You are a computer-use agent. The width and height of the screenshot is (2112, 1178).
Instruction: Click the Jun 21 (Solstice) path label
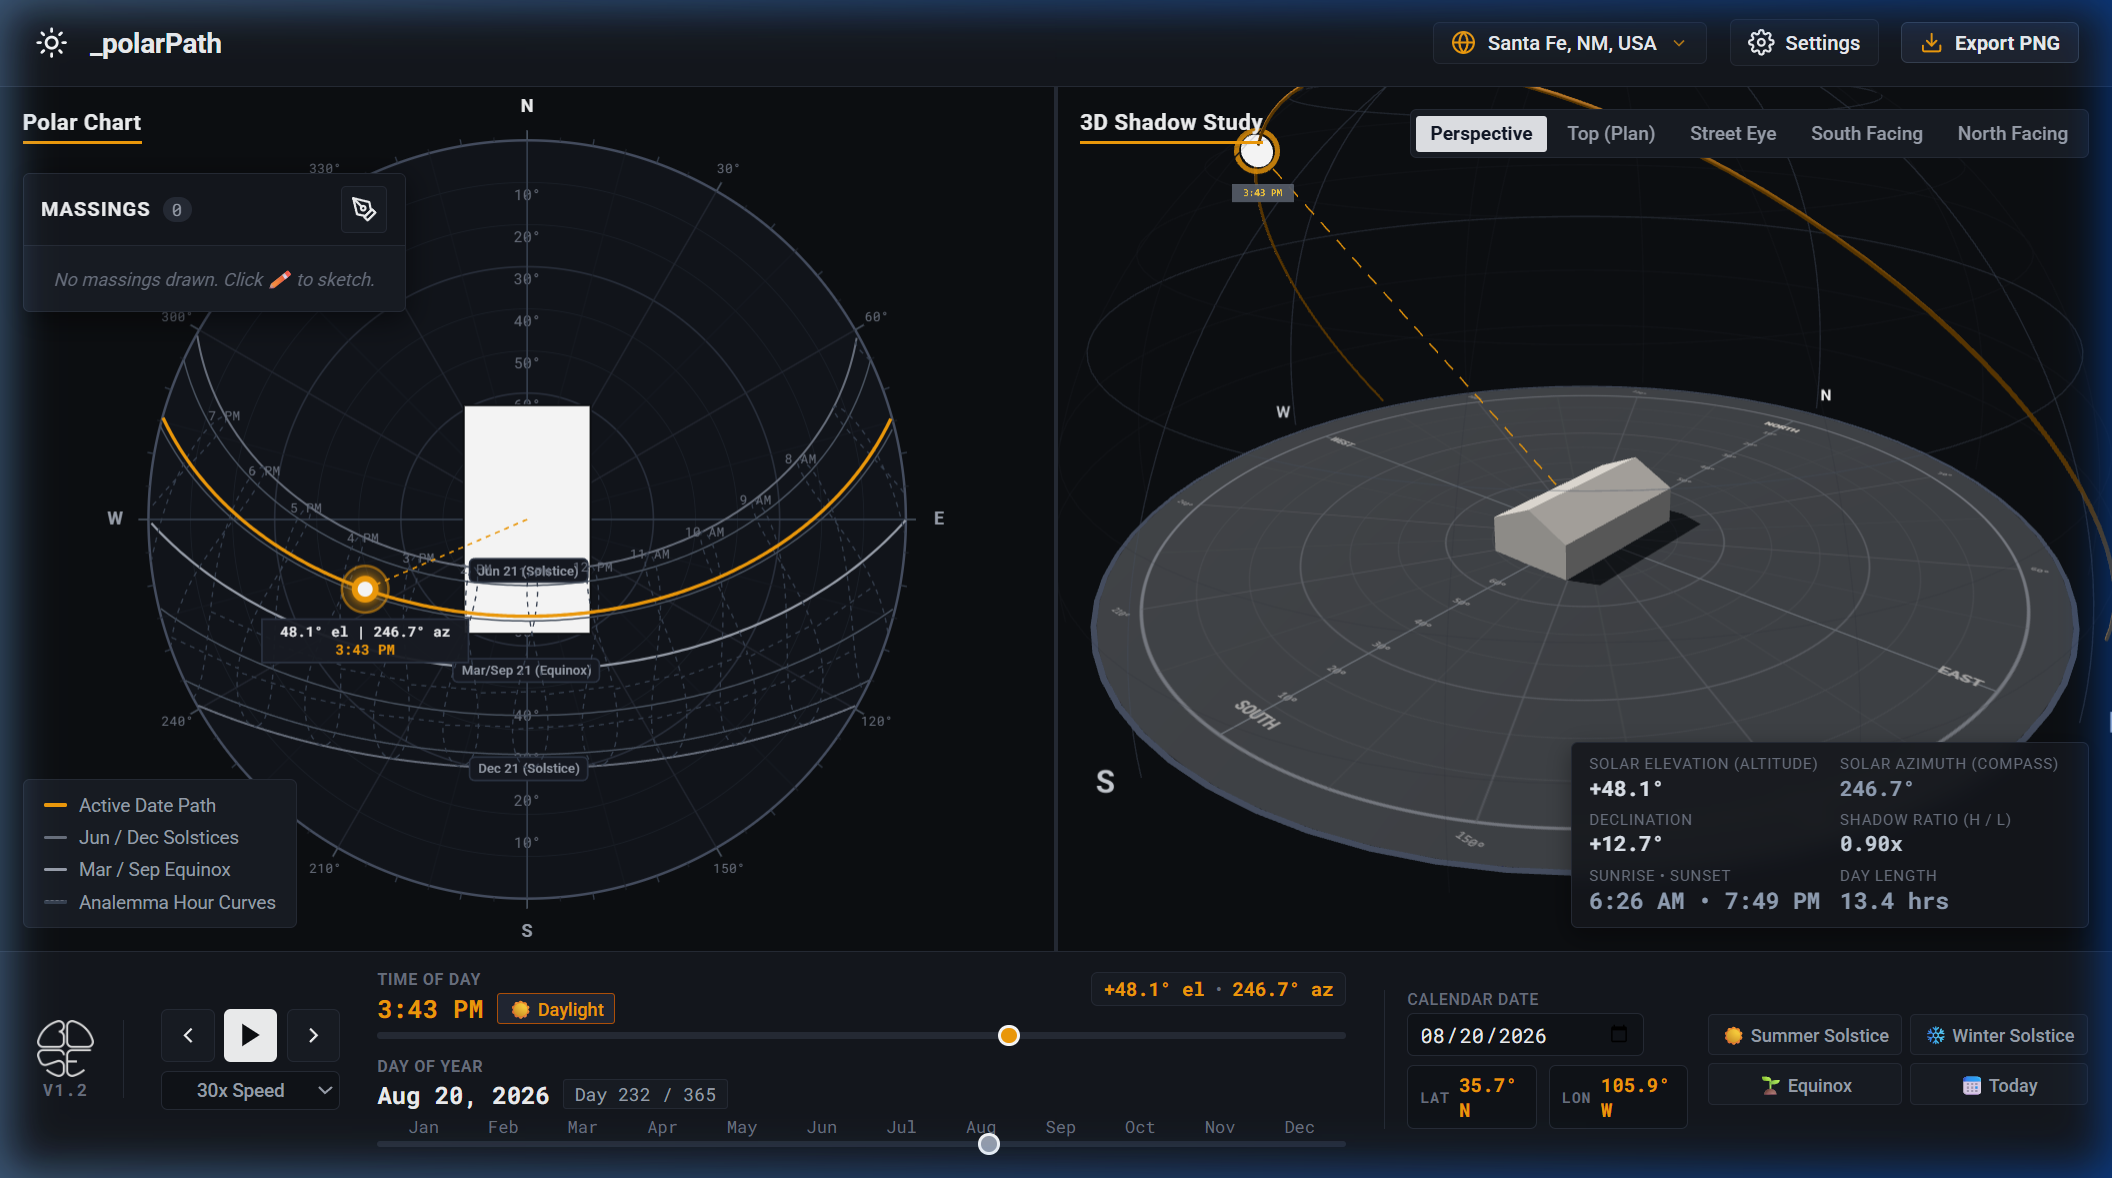pos(527,571)
